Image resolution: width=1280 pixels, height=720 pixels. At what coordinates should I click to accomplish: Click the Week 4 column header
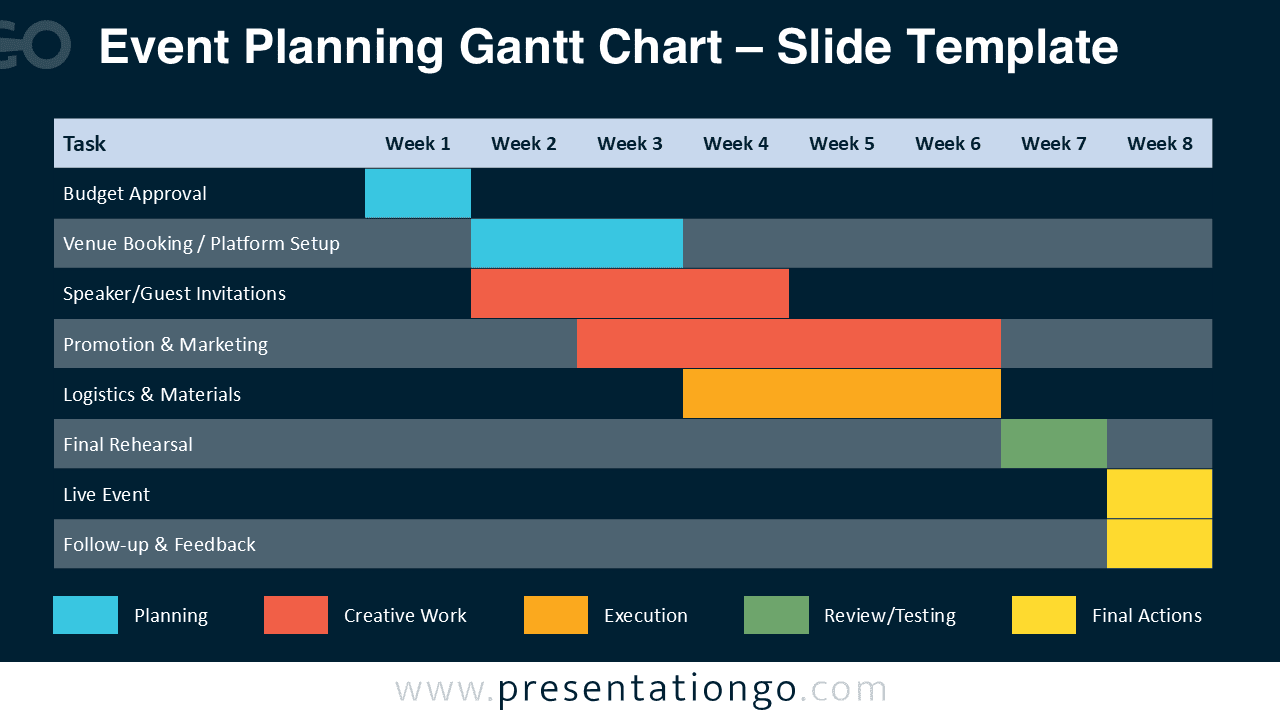736,143
